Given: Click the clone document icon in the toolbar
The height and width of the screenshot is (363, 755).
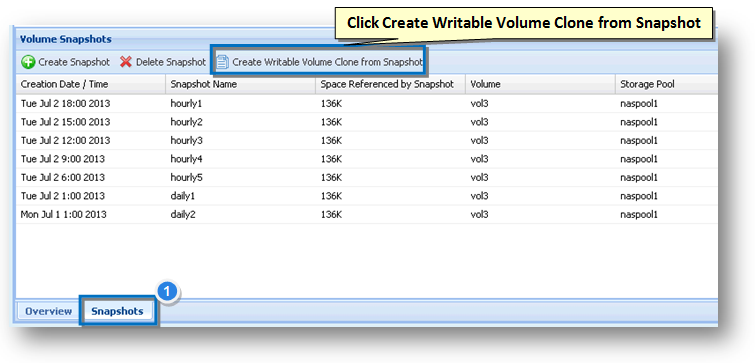Looking at the screenshot, I should pos(222,62).
